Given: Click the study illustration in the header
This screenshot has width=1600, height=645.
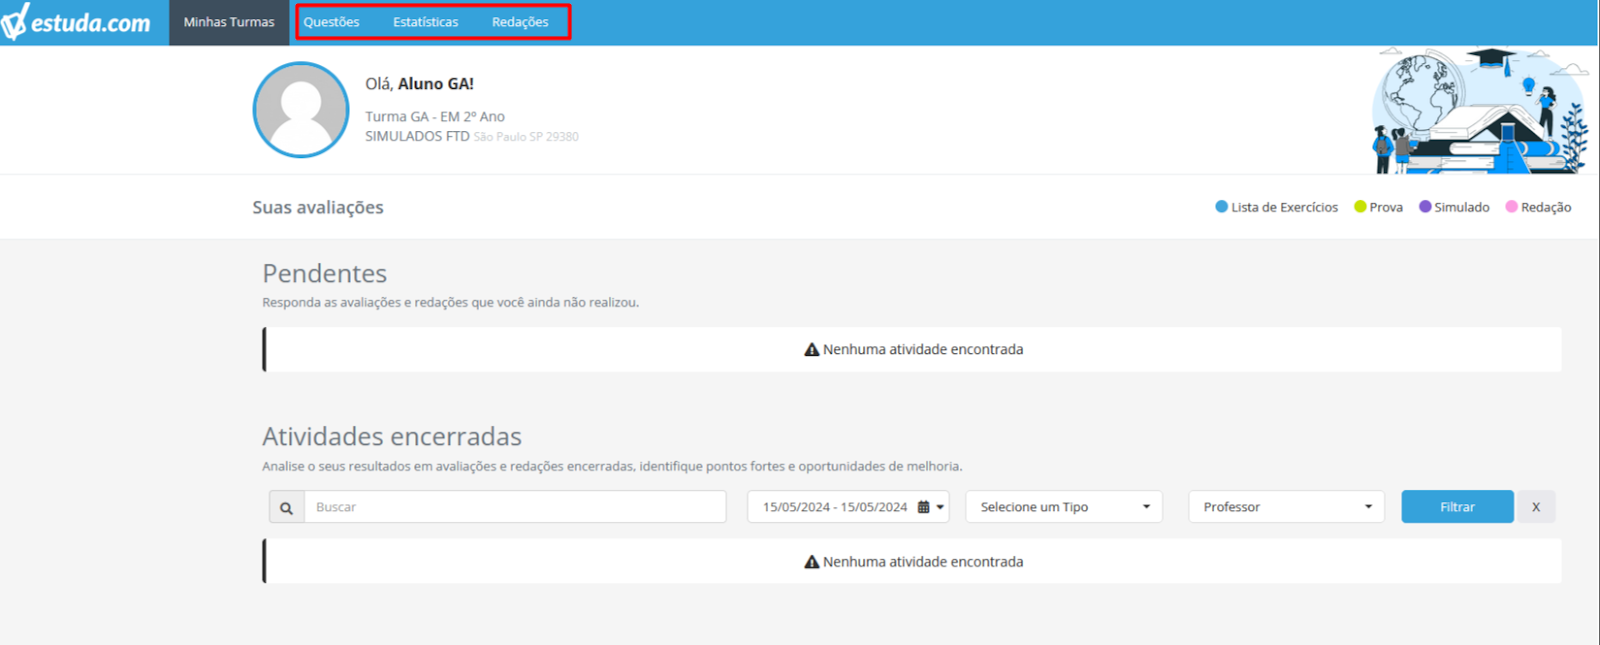Looking at the screenshot, I should point(1480,110).
